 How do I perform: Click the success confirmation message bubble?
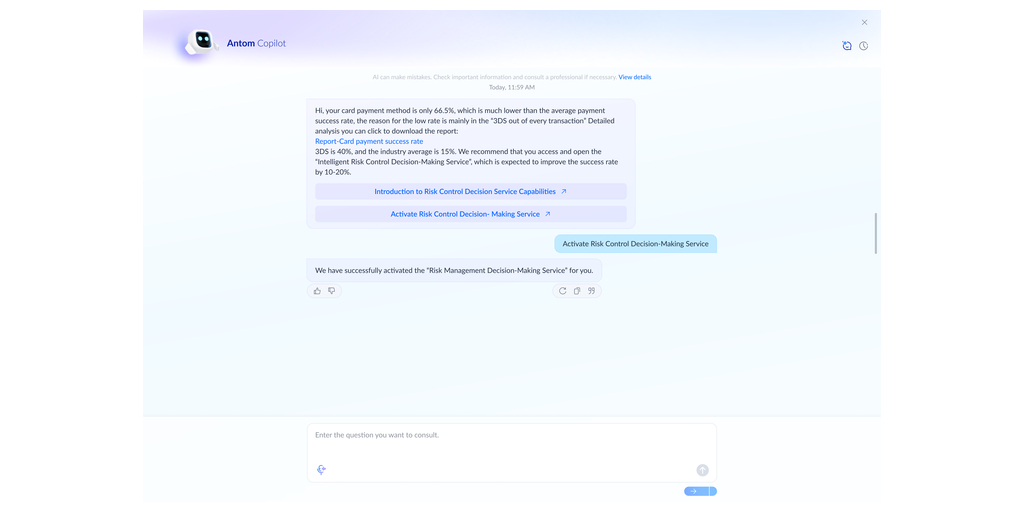[x=454, y=270]
